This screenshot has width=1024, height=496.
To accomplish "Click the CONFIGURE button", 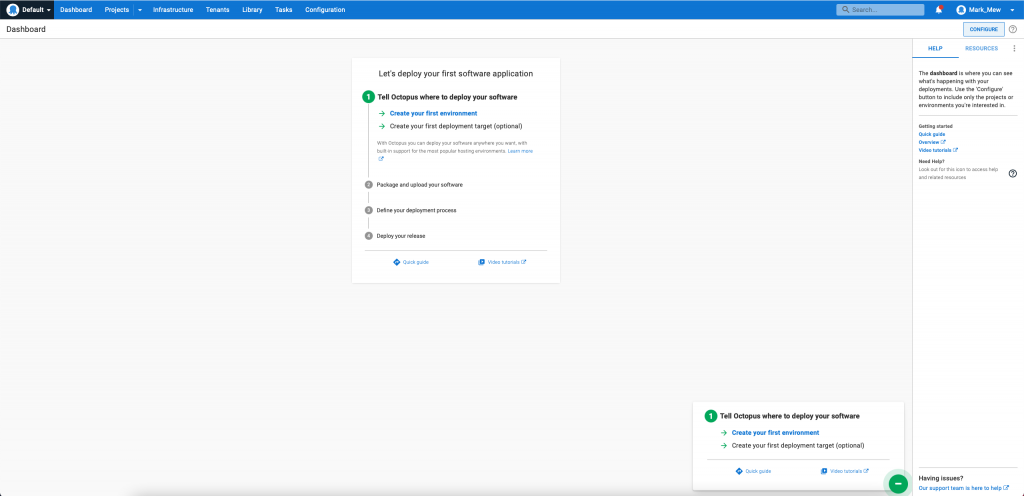I will (x=984, y=29).
